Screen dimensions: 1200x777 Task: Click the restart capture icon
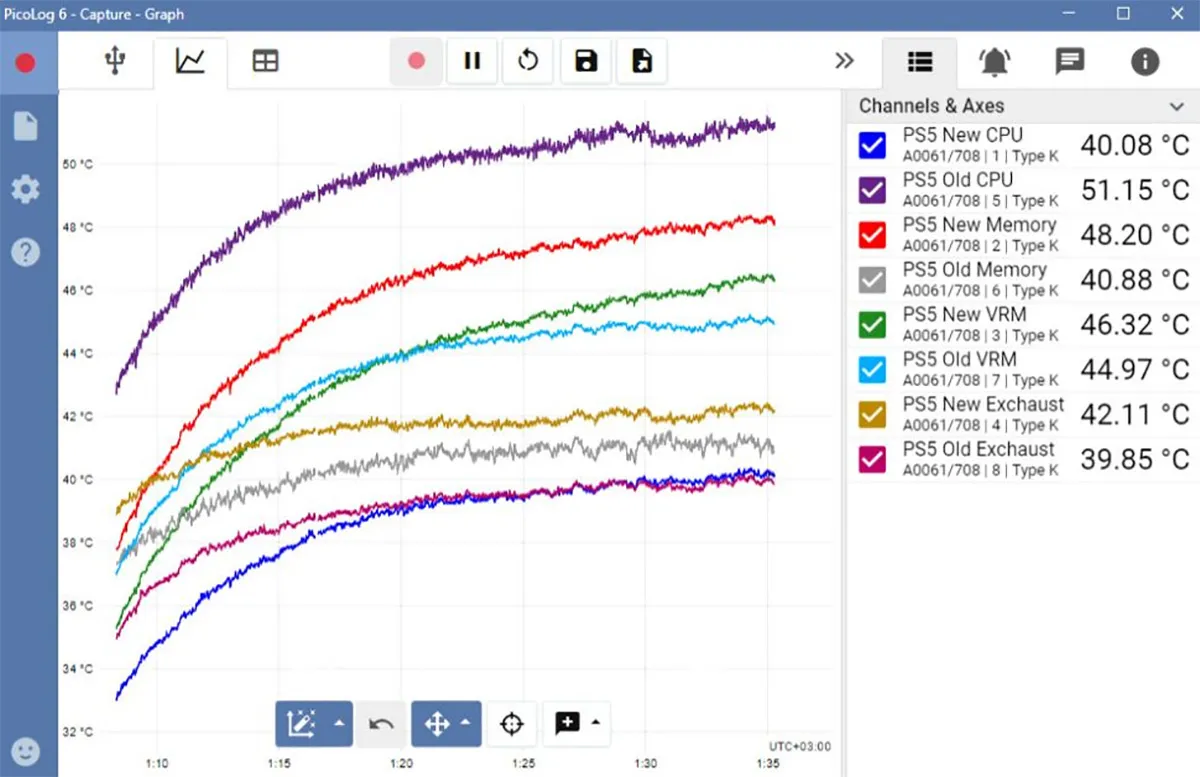(528, 62)
